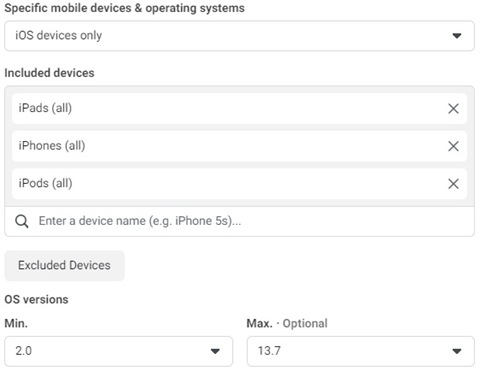
Task: Click the 2.0 minimum version value
Action: click(24, 351)
